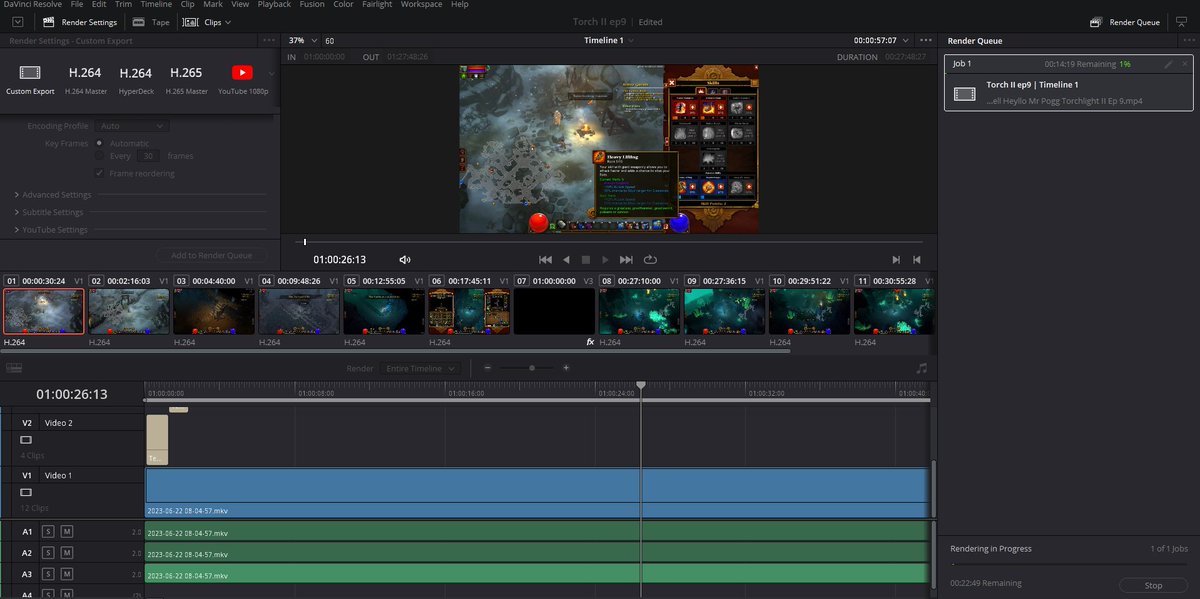Click timeline zoom in plus button
The image size is (1200, 599).
566,368
